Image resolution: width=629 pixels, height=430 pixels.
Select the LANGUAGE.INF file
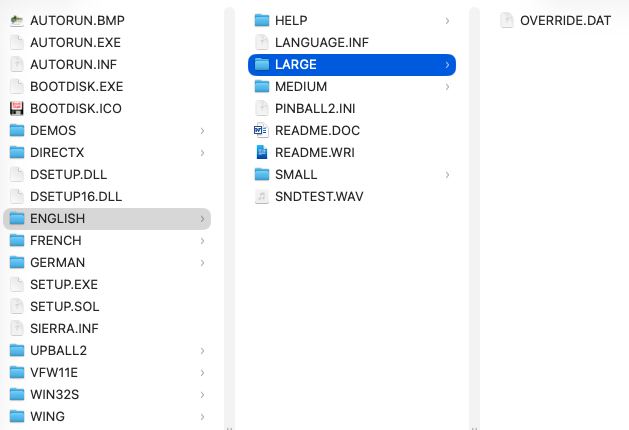[352, 43]
